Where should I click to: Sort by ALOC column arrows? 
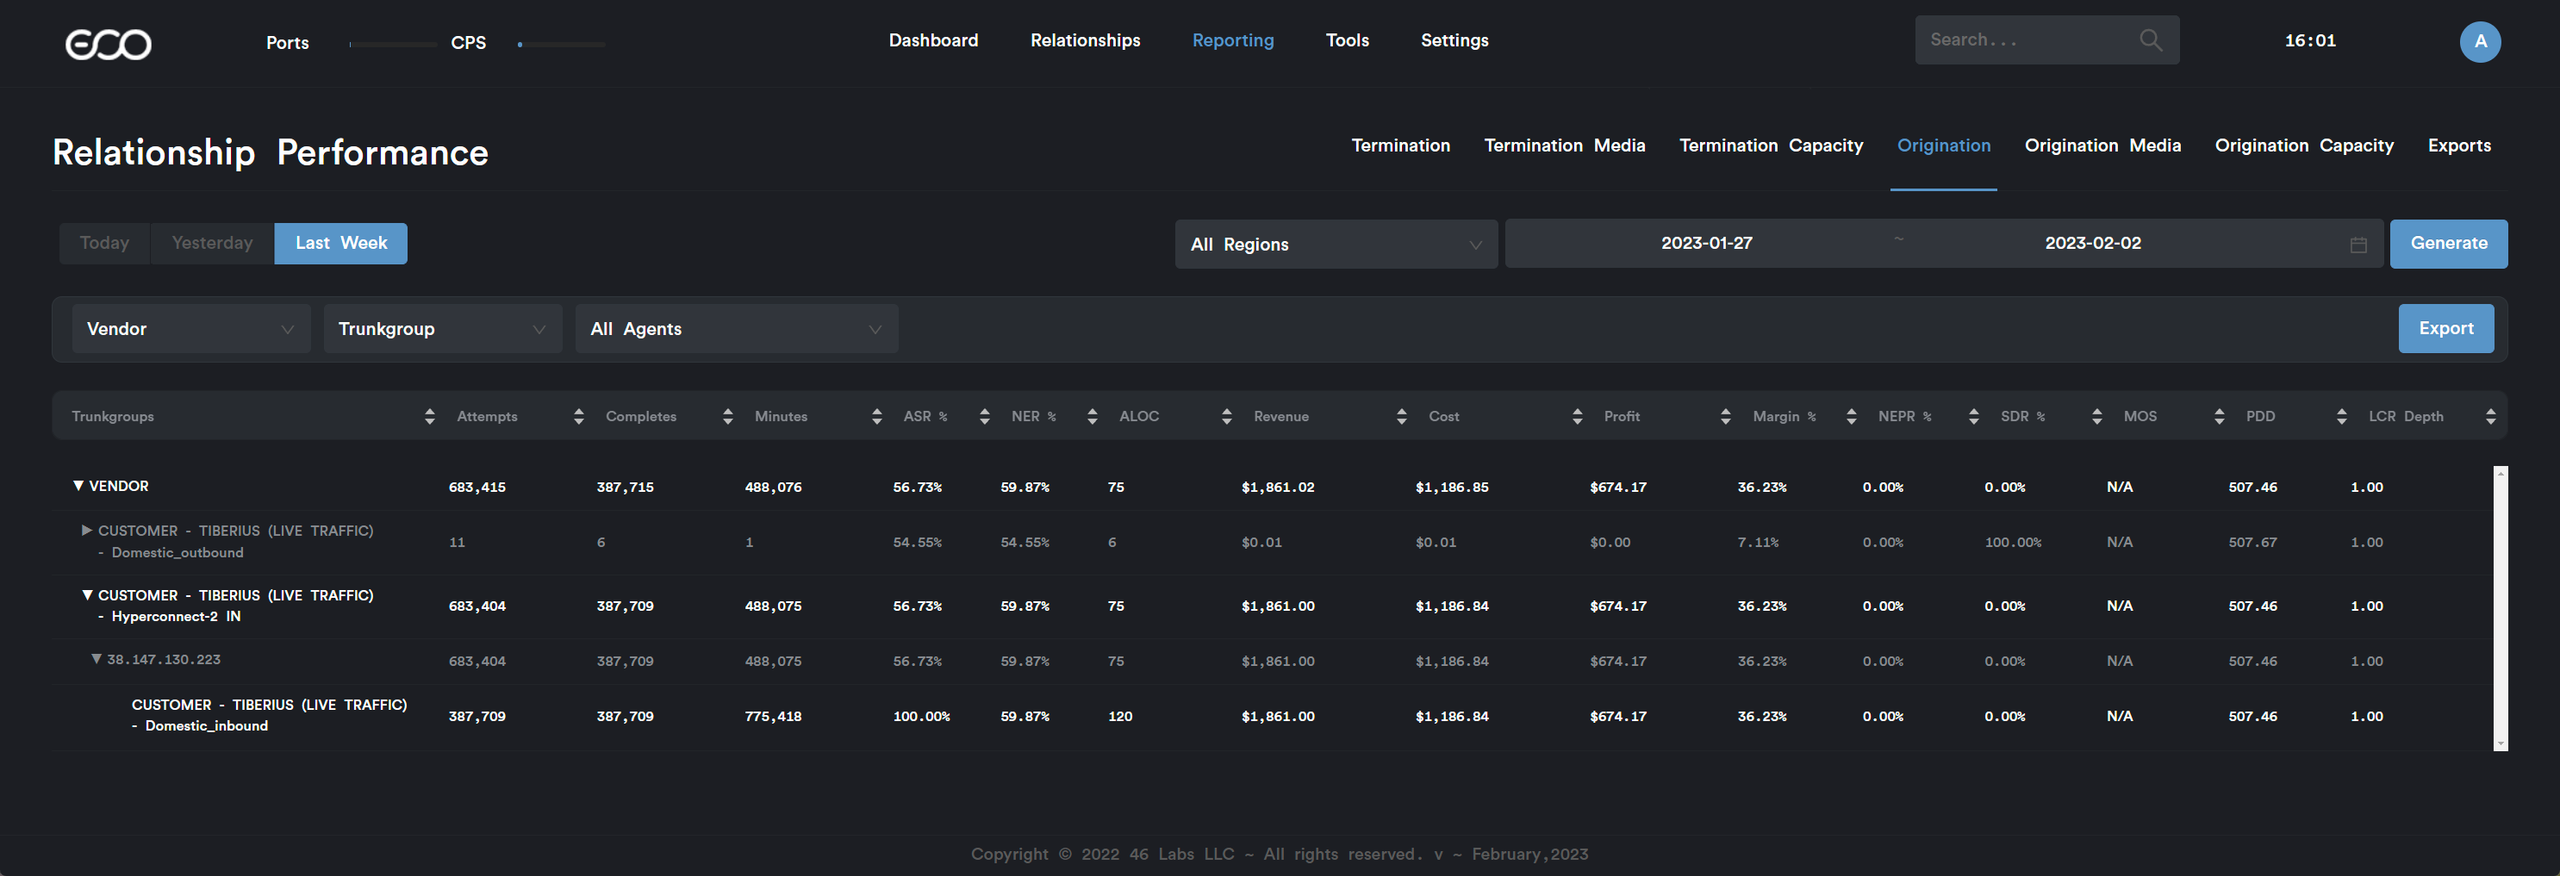(x=1227, y=416)
